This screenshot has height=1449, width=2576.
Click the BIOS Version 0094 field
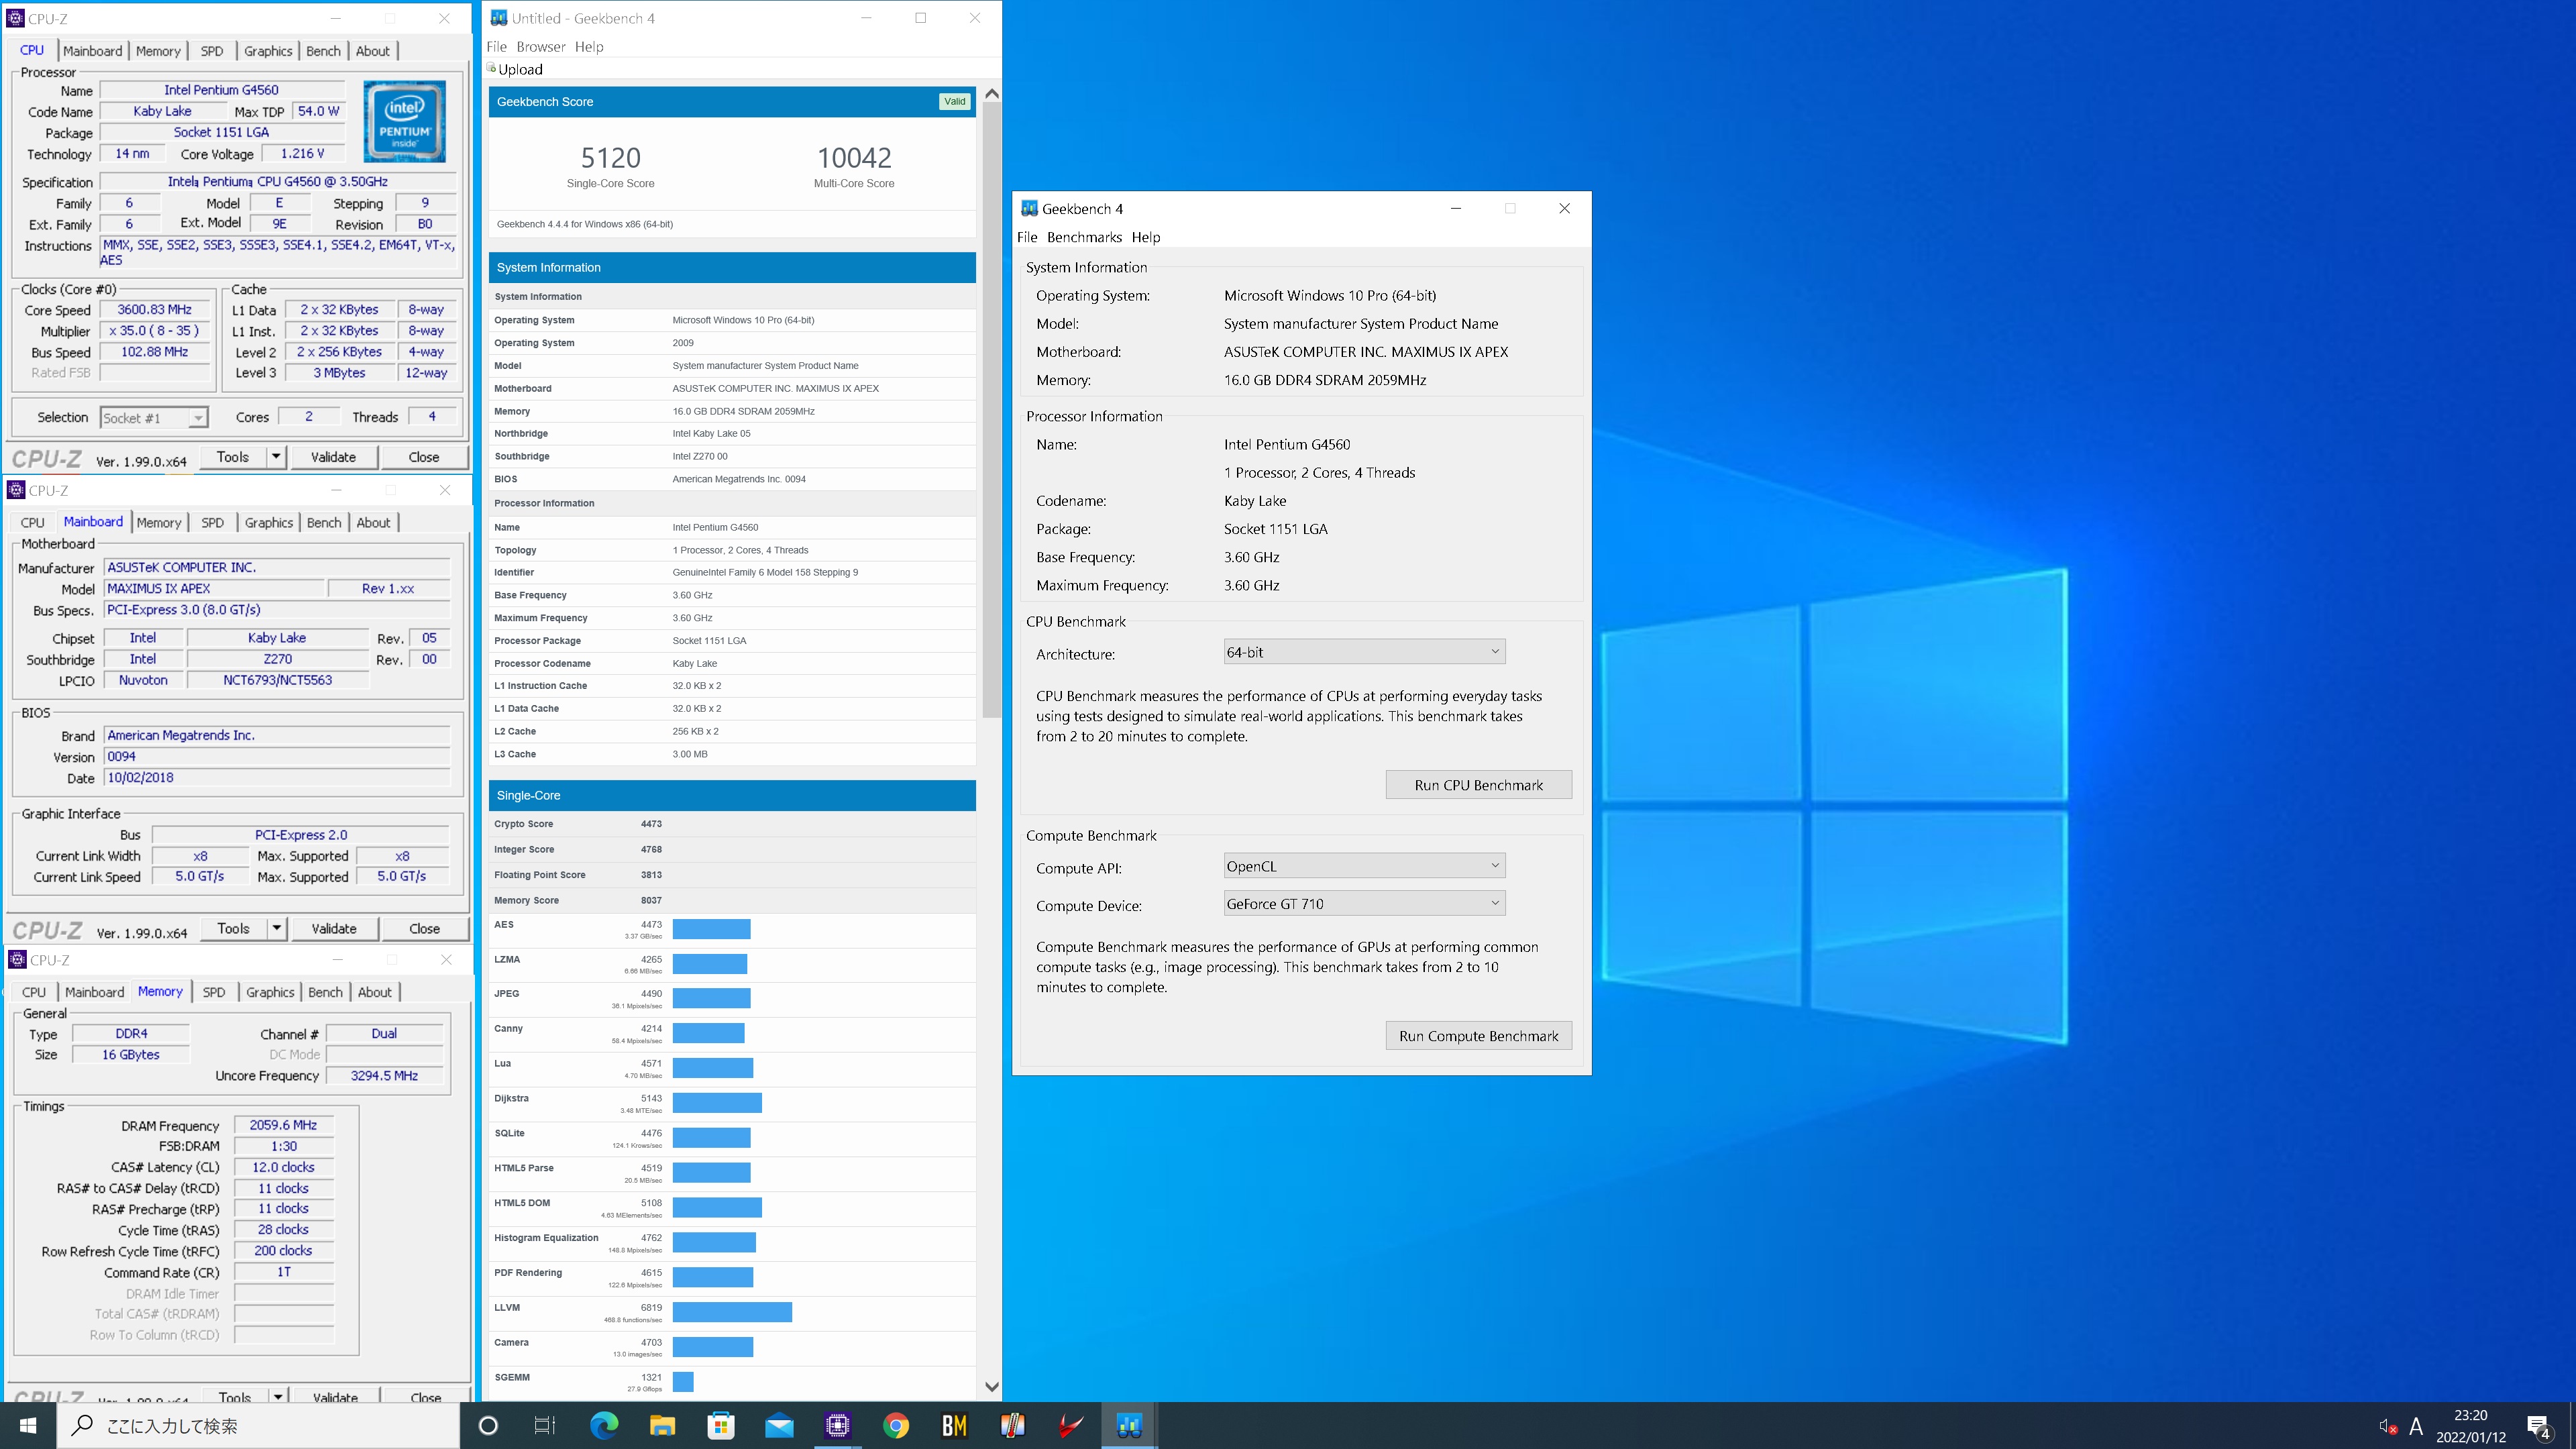277,757
